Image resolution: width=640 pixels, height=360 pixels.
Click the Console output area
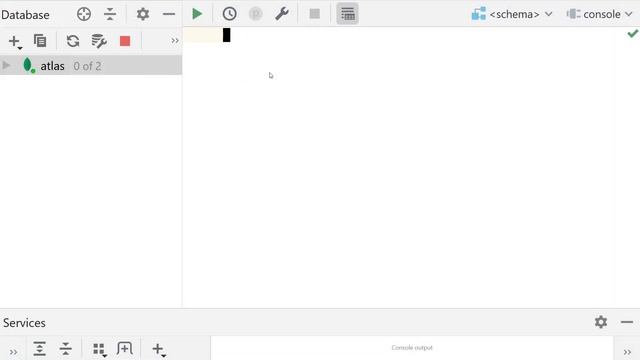point(412,348)
